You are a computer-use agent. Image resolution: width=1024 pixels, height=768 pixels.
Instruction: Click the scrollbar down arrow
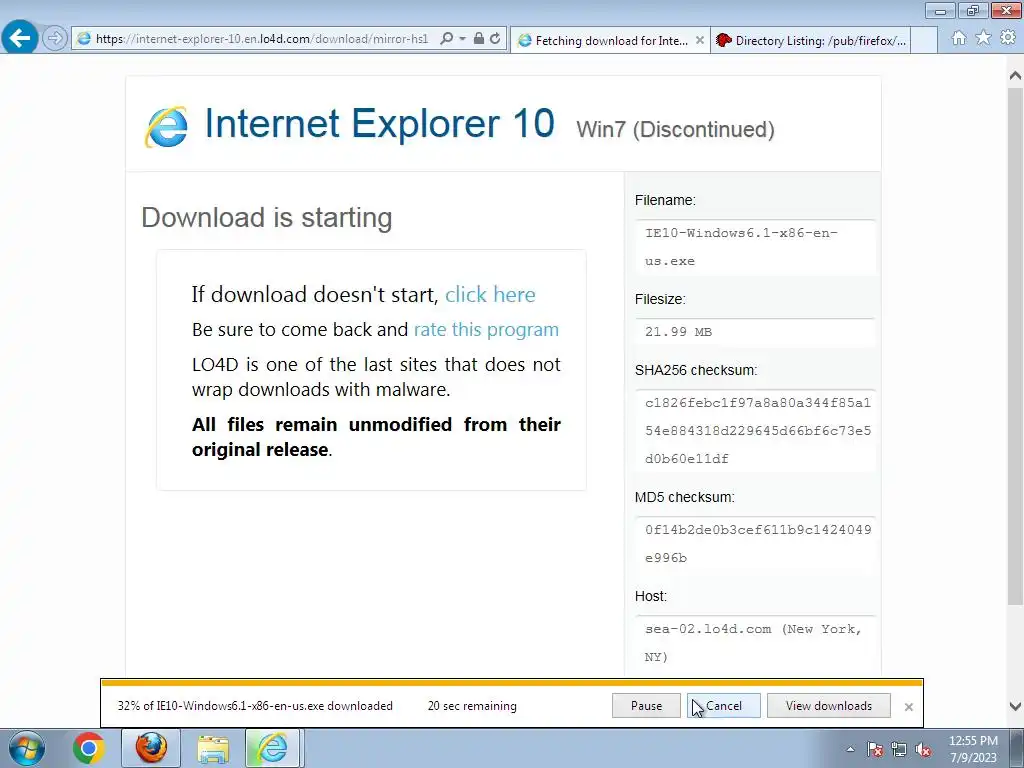[1016, 706]
